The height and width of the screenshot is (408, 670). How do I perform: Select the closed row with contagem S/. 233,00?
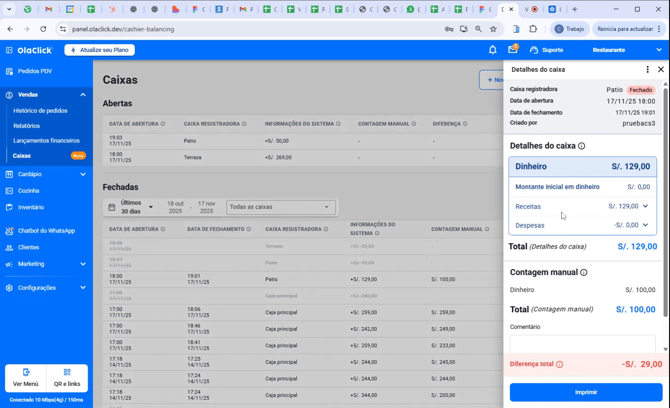[303, 346]
